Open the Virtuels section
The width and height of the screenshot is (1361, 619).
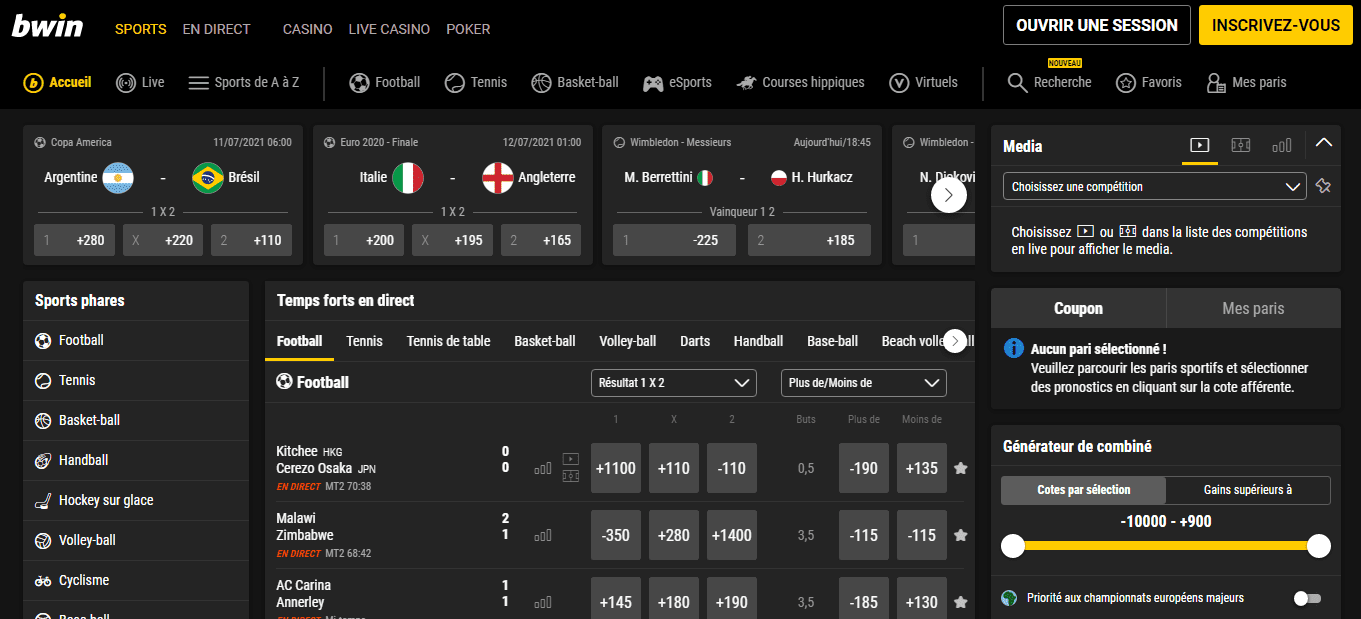[923, 83]
